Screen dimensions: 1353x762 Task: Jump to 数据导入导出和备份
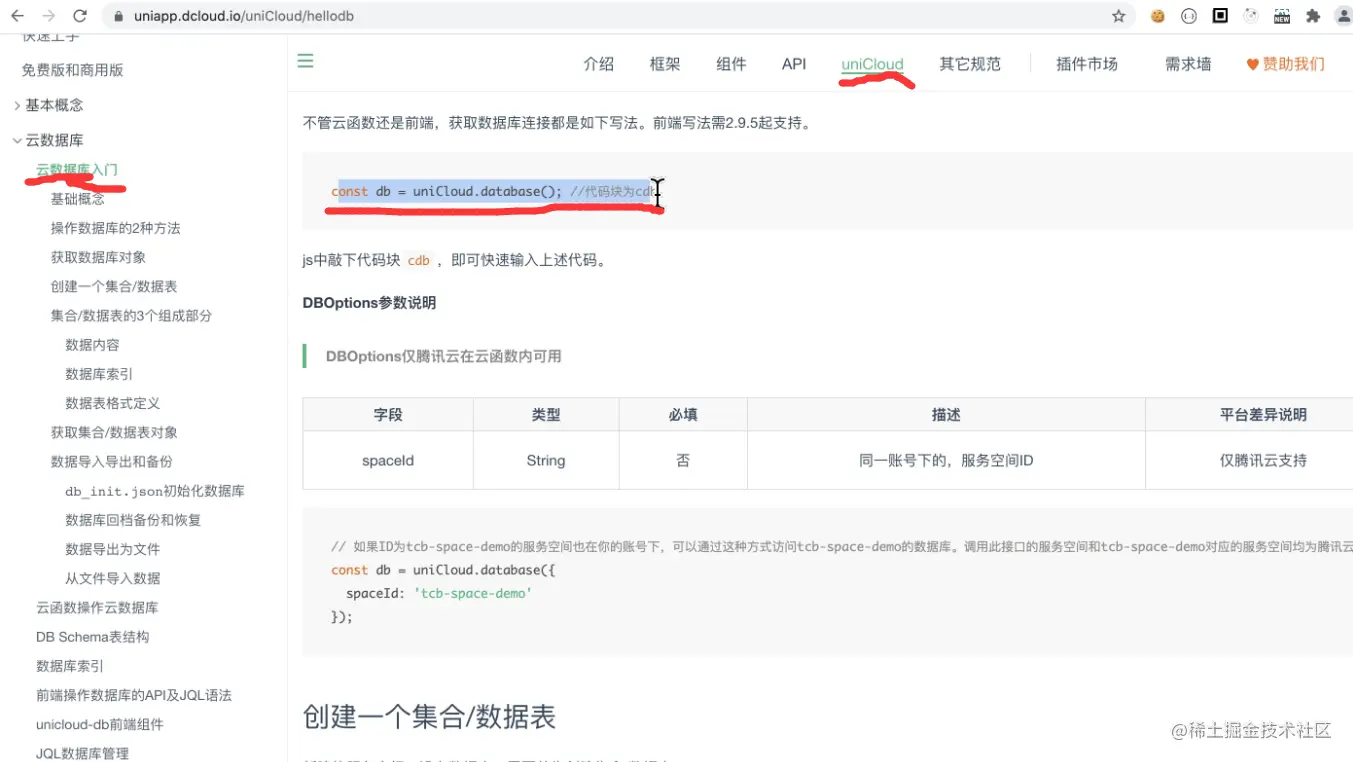pyautogui.click(x=112, y=461)
